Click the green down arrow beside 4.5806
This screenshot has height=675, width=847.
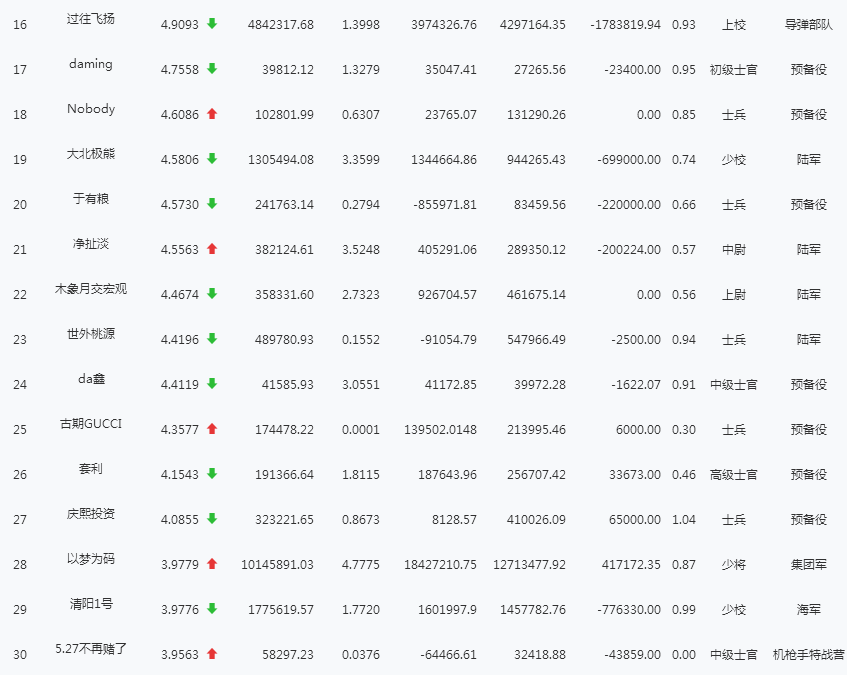tap(212, 159)
